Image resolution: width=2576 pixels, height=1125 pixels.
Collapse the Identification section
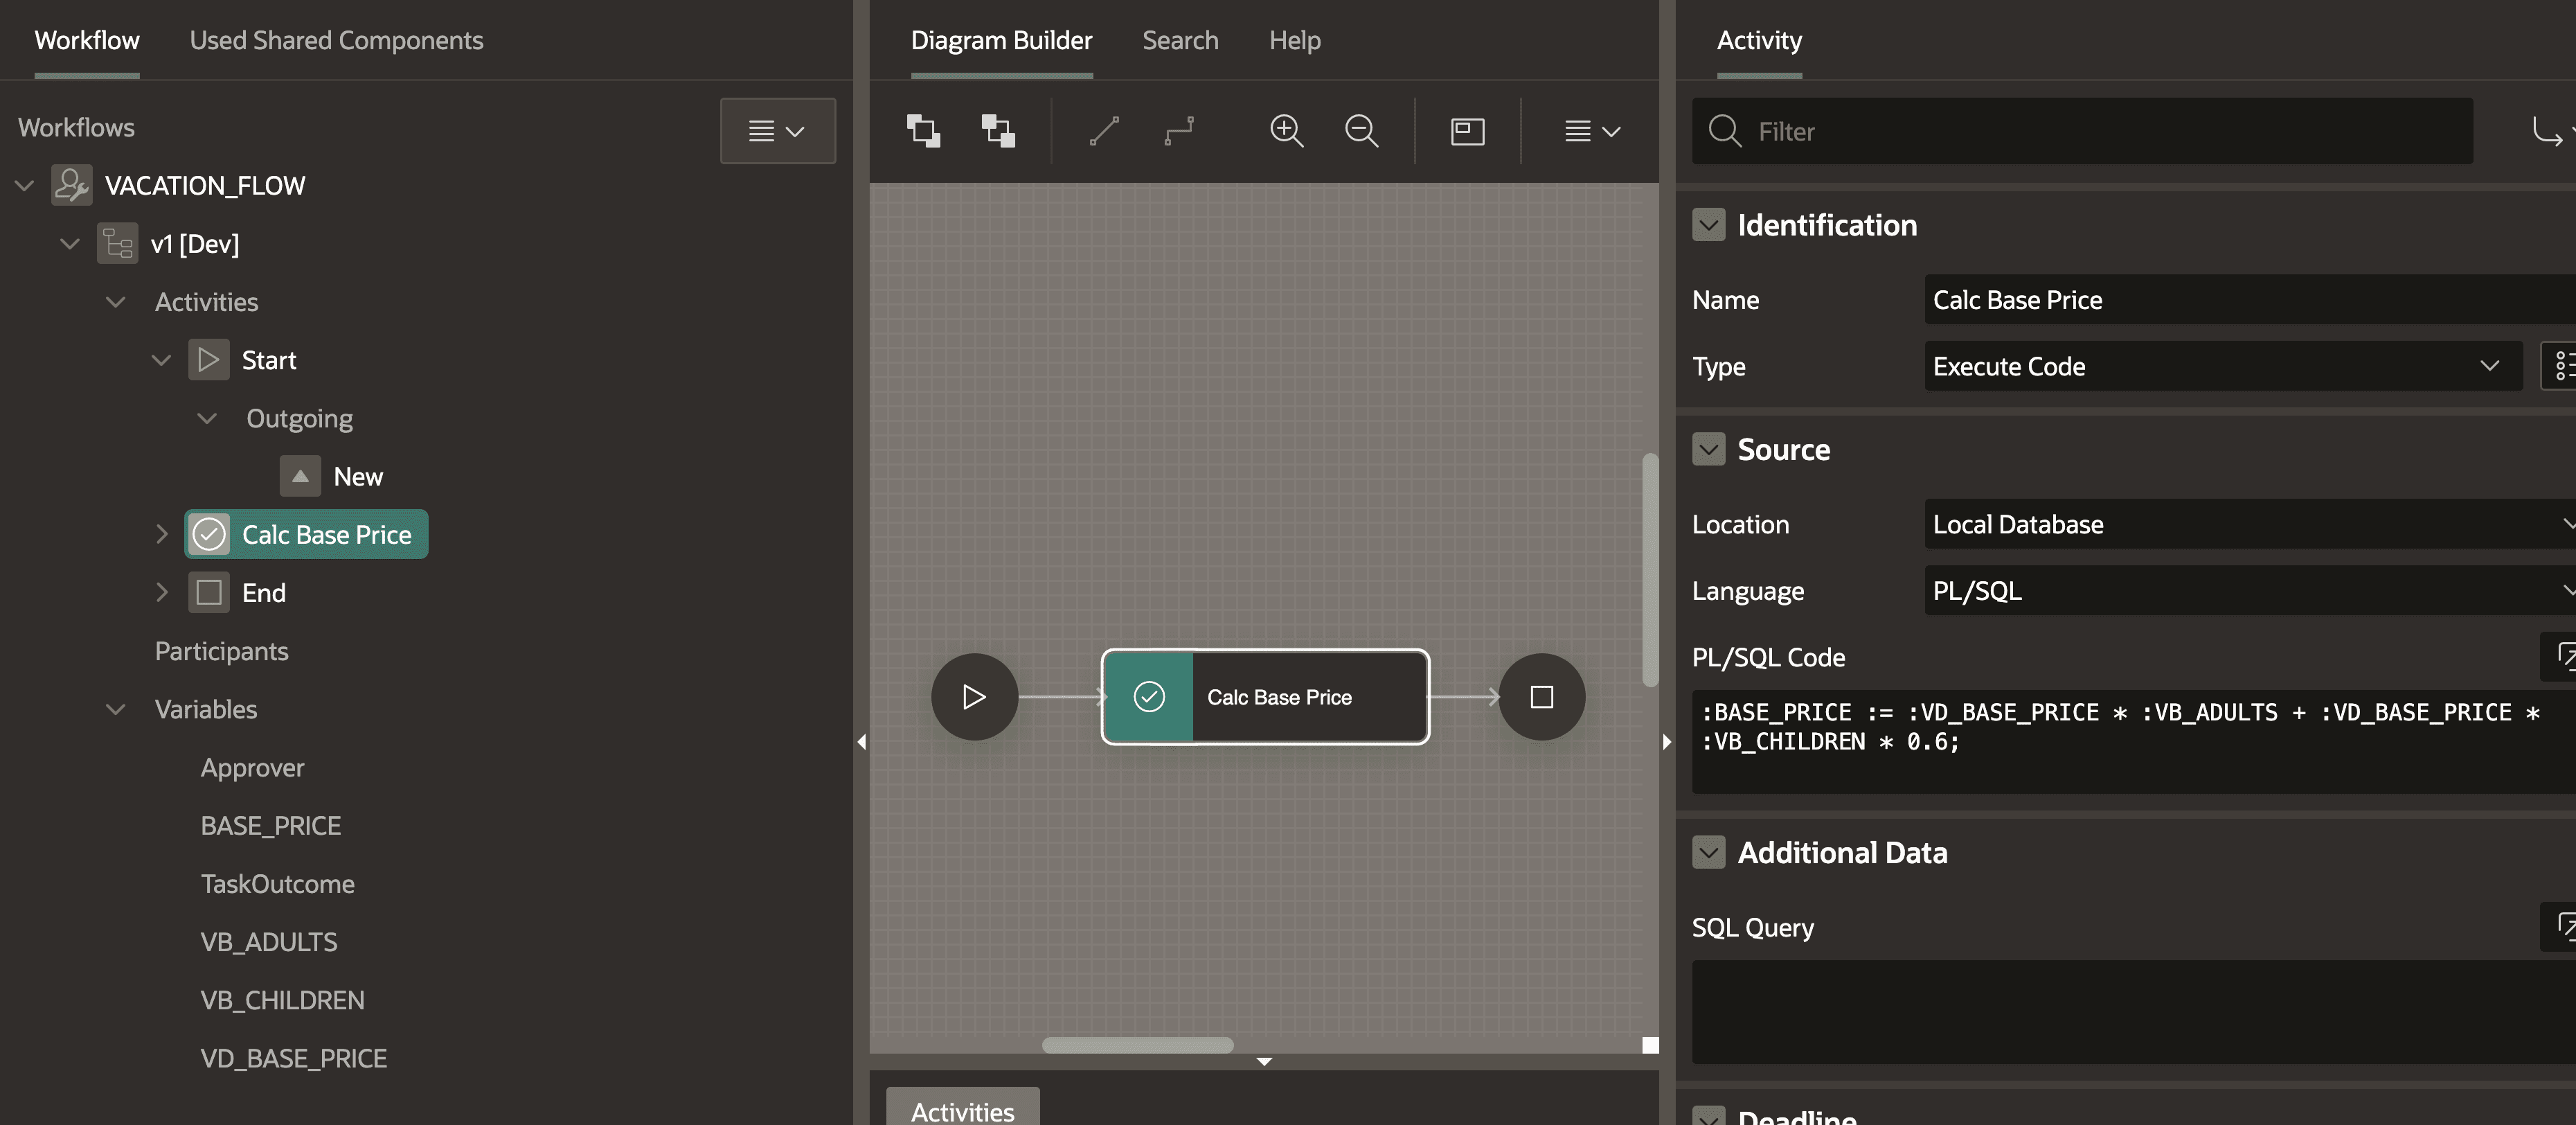click(x=1708, y=225)
